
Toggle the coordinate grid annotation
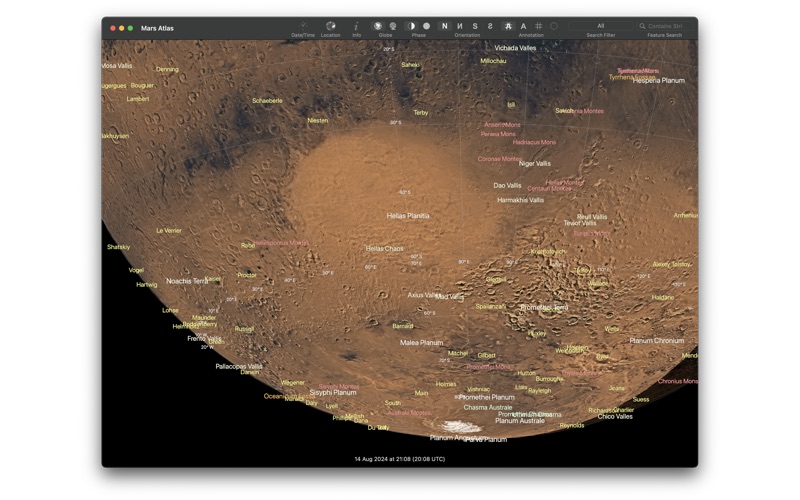pos(539,26)
